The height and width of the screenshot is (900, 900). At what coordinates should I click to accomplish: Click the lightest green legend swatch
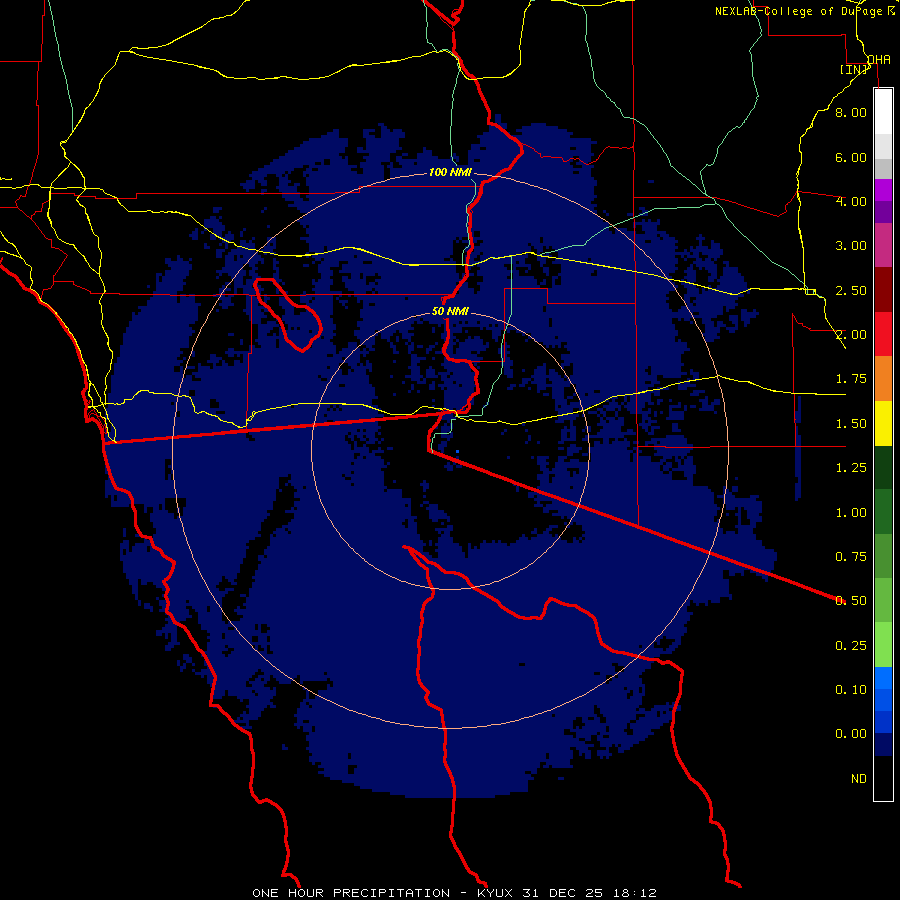(883, 645)
